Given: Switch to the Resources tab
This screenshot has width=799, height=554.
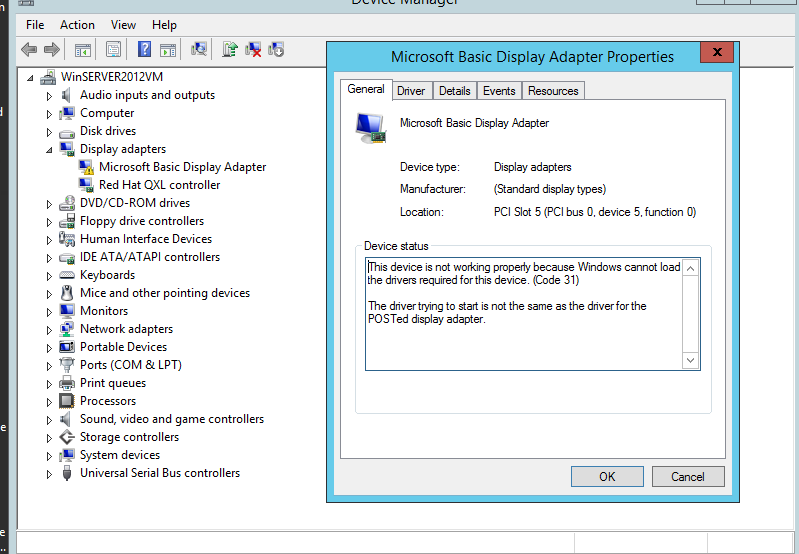Looking at the screenshot, I should pos(553,91).
